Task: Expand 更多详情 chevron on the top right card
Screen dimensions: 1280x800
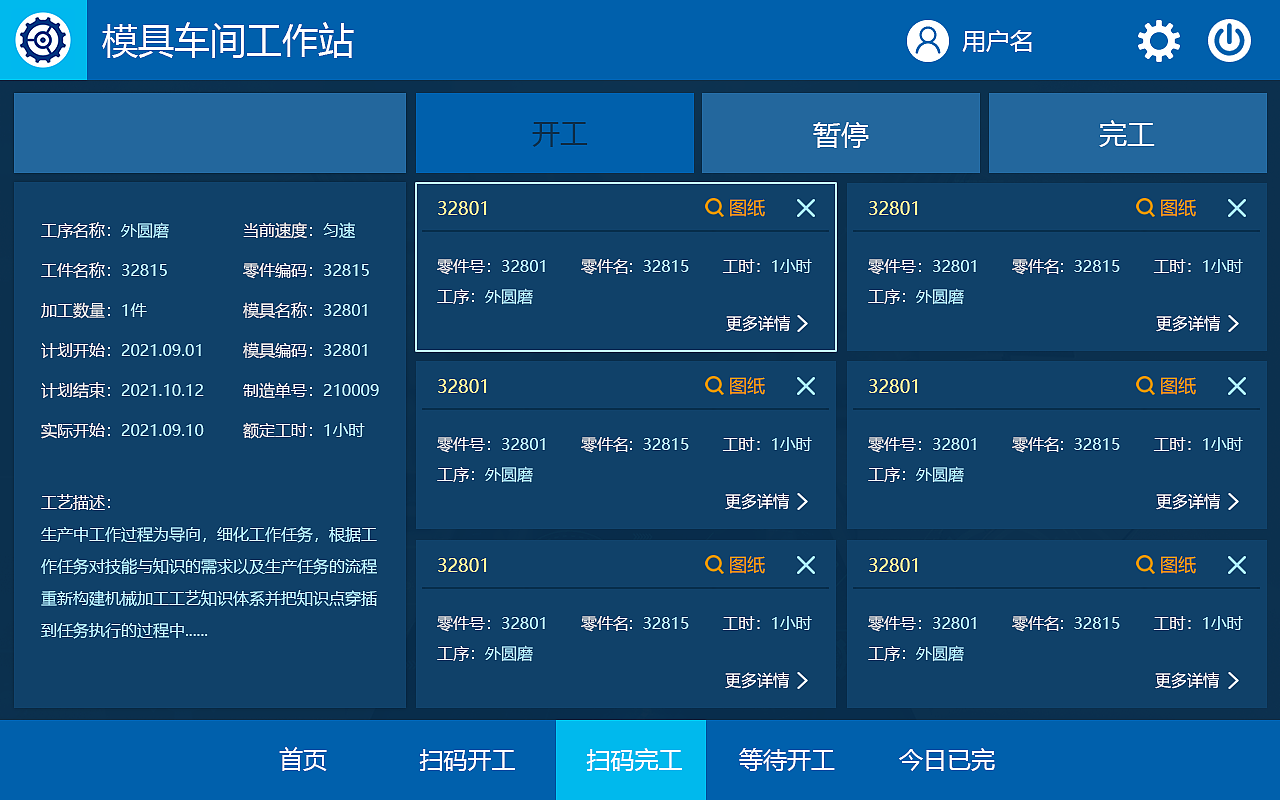Action: coord(1197,323)
